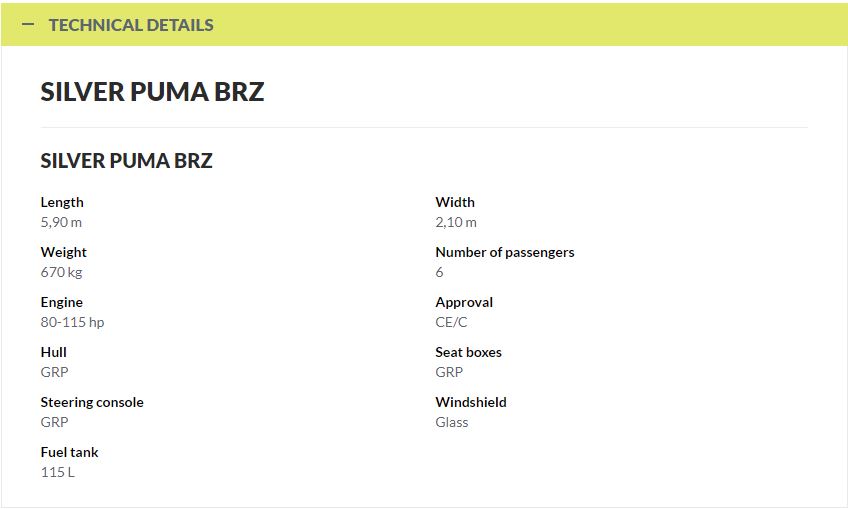Click the Steering console label
The height and width of the screenshot is (509, 848).
pyautogui.click(x=92, y=402)
